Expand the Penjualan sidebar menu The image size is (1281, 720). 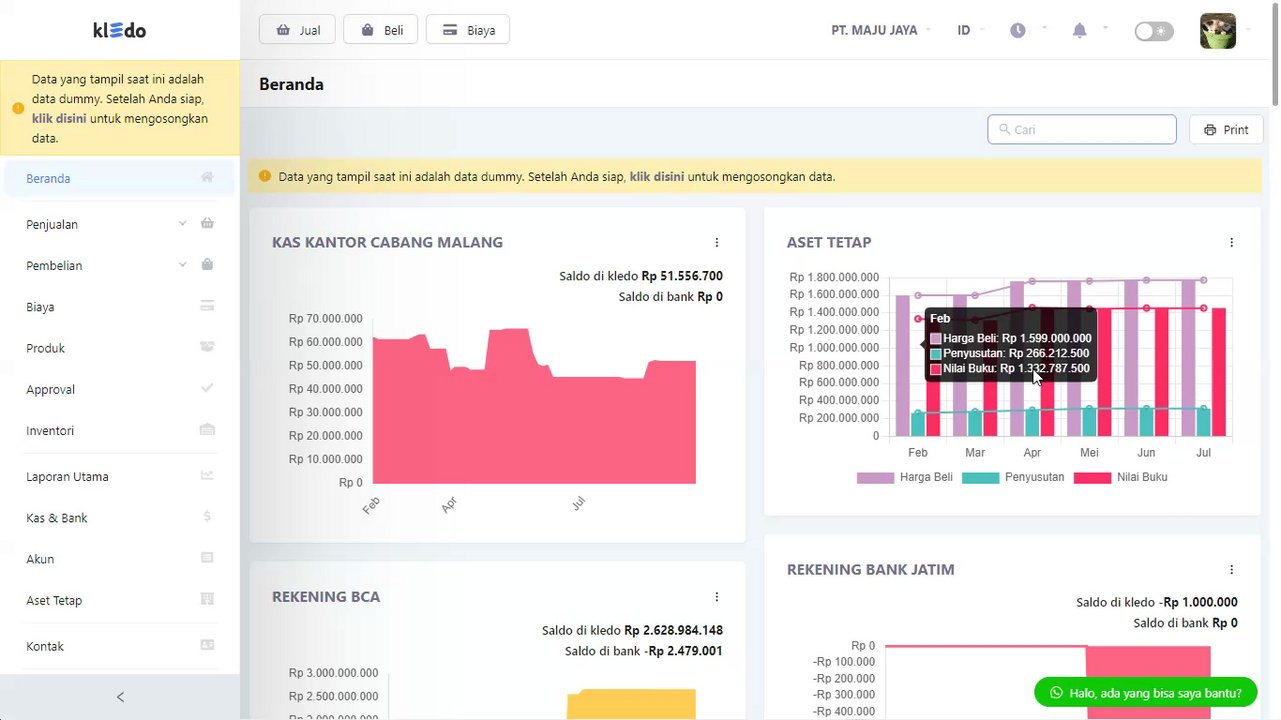(x=120, y=224)
